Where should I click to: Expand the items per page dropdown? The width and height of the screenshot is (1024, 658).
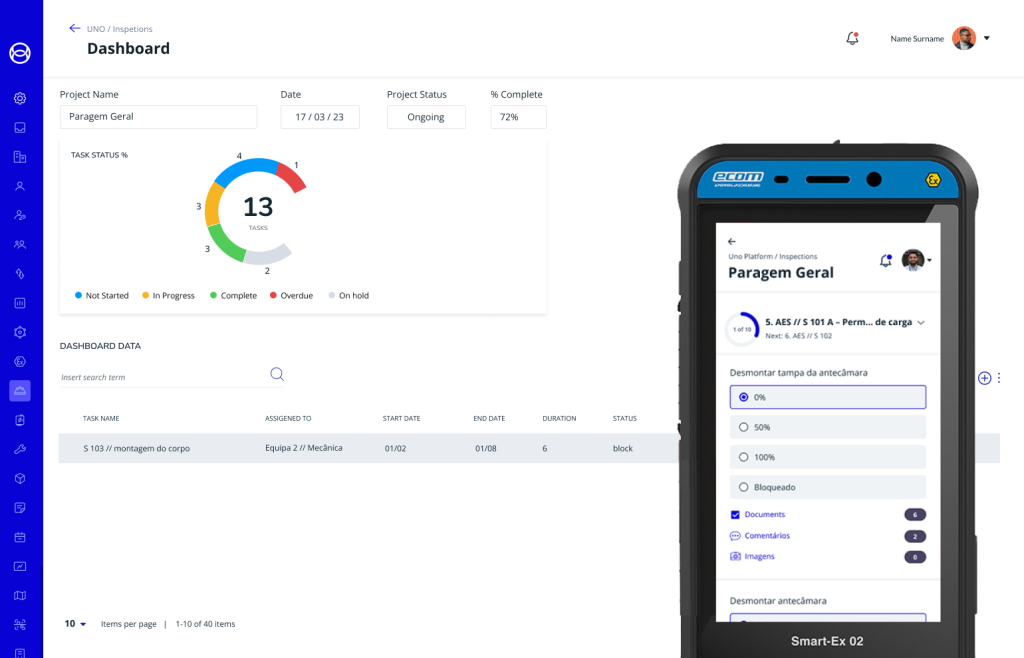coord(76,624)
